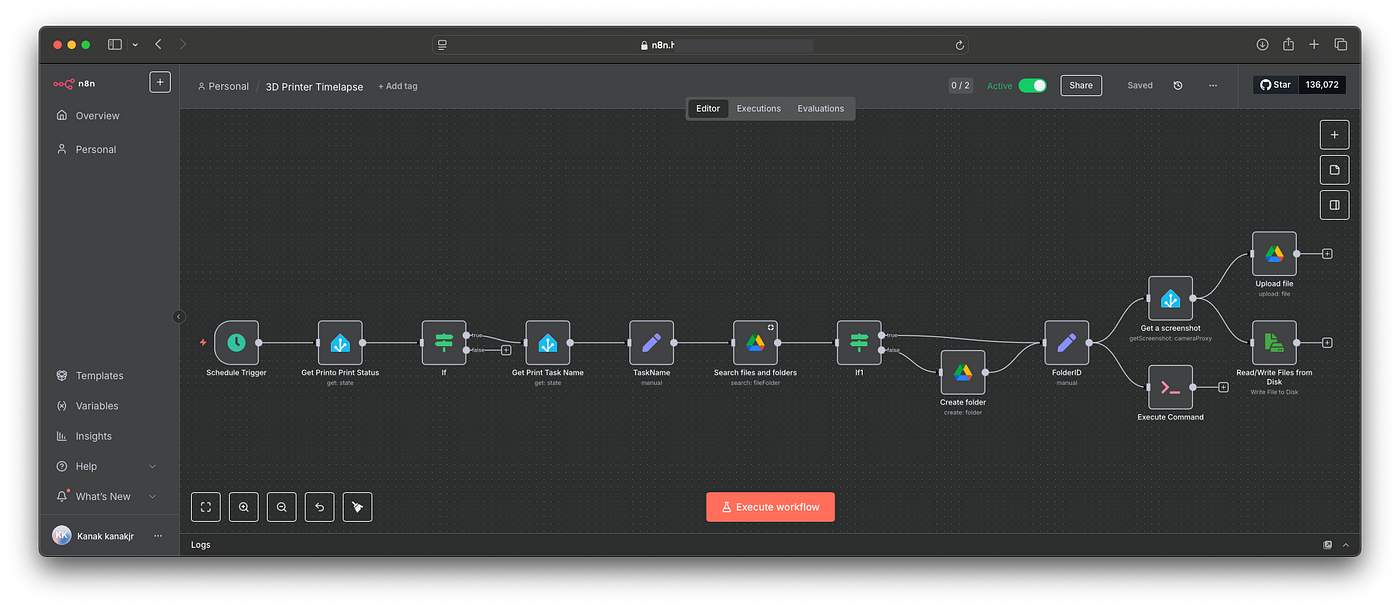Switch to the Executions tab
This screenshot has height=608, width=1400.
[x=758, y=108]
